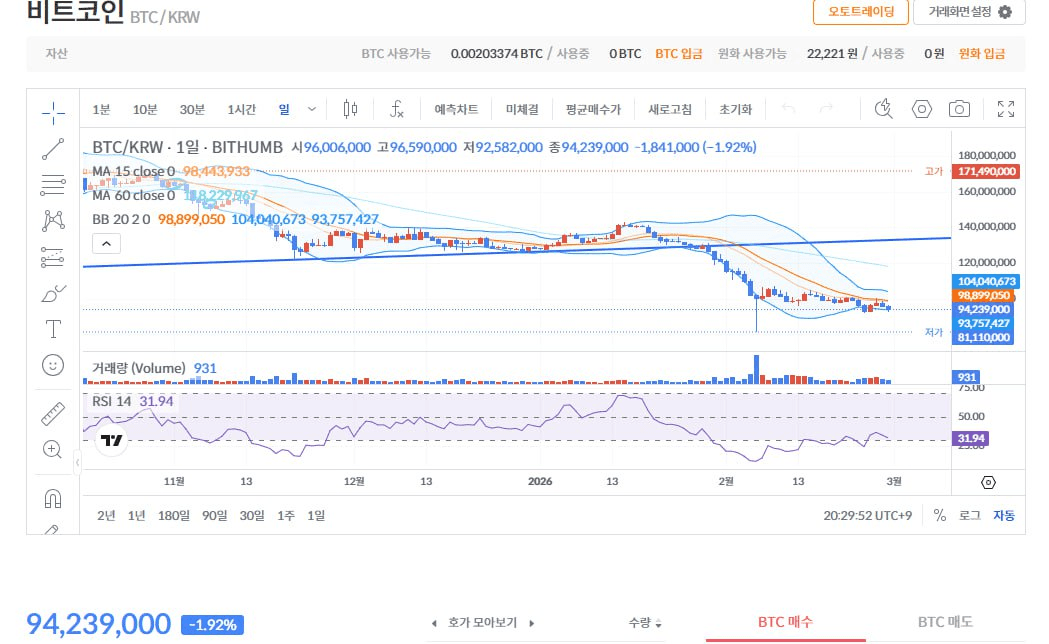Image resolution: width=1049 pixels, height=644 pixels.
Task: Toggle fullscreen chart view
Action: (1005, 108)
